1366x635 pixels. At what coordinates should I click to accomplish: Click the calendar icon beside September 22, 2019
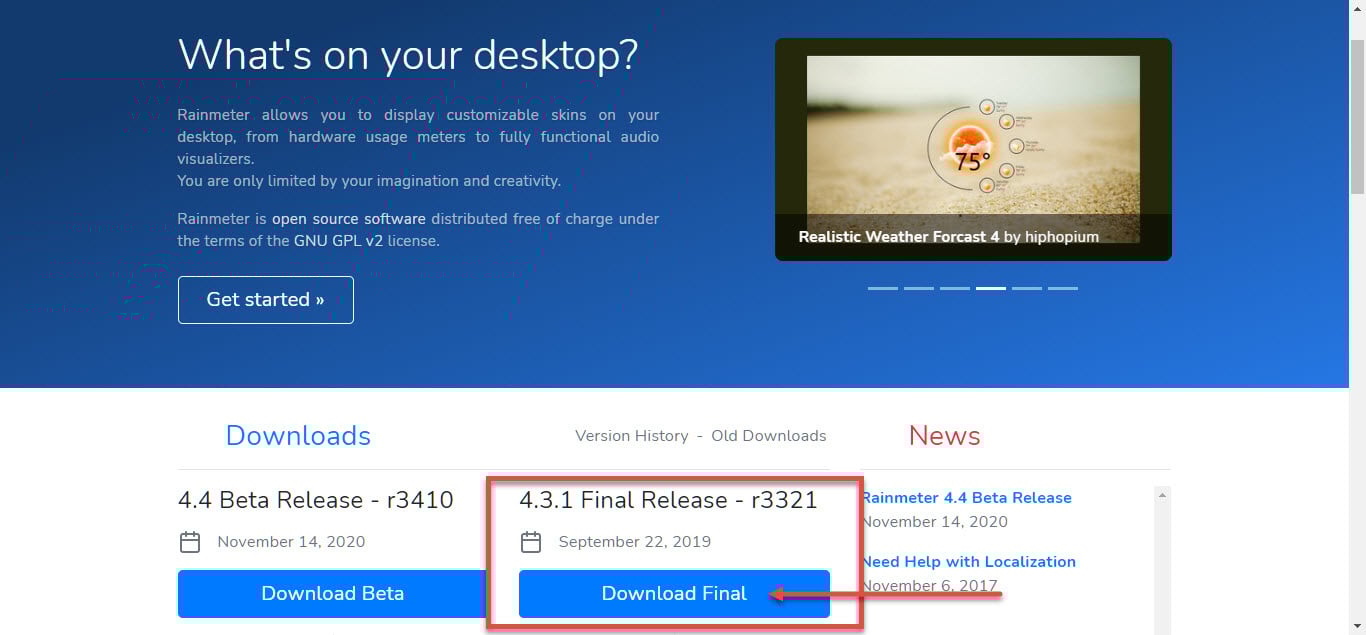[x=531, y=542]
